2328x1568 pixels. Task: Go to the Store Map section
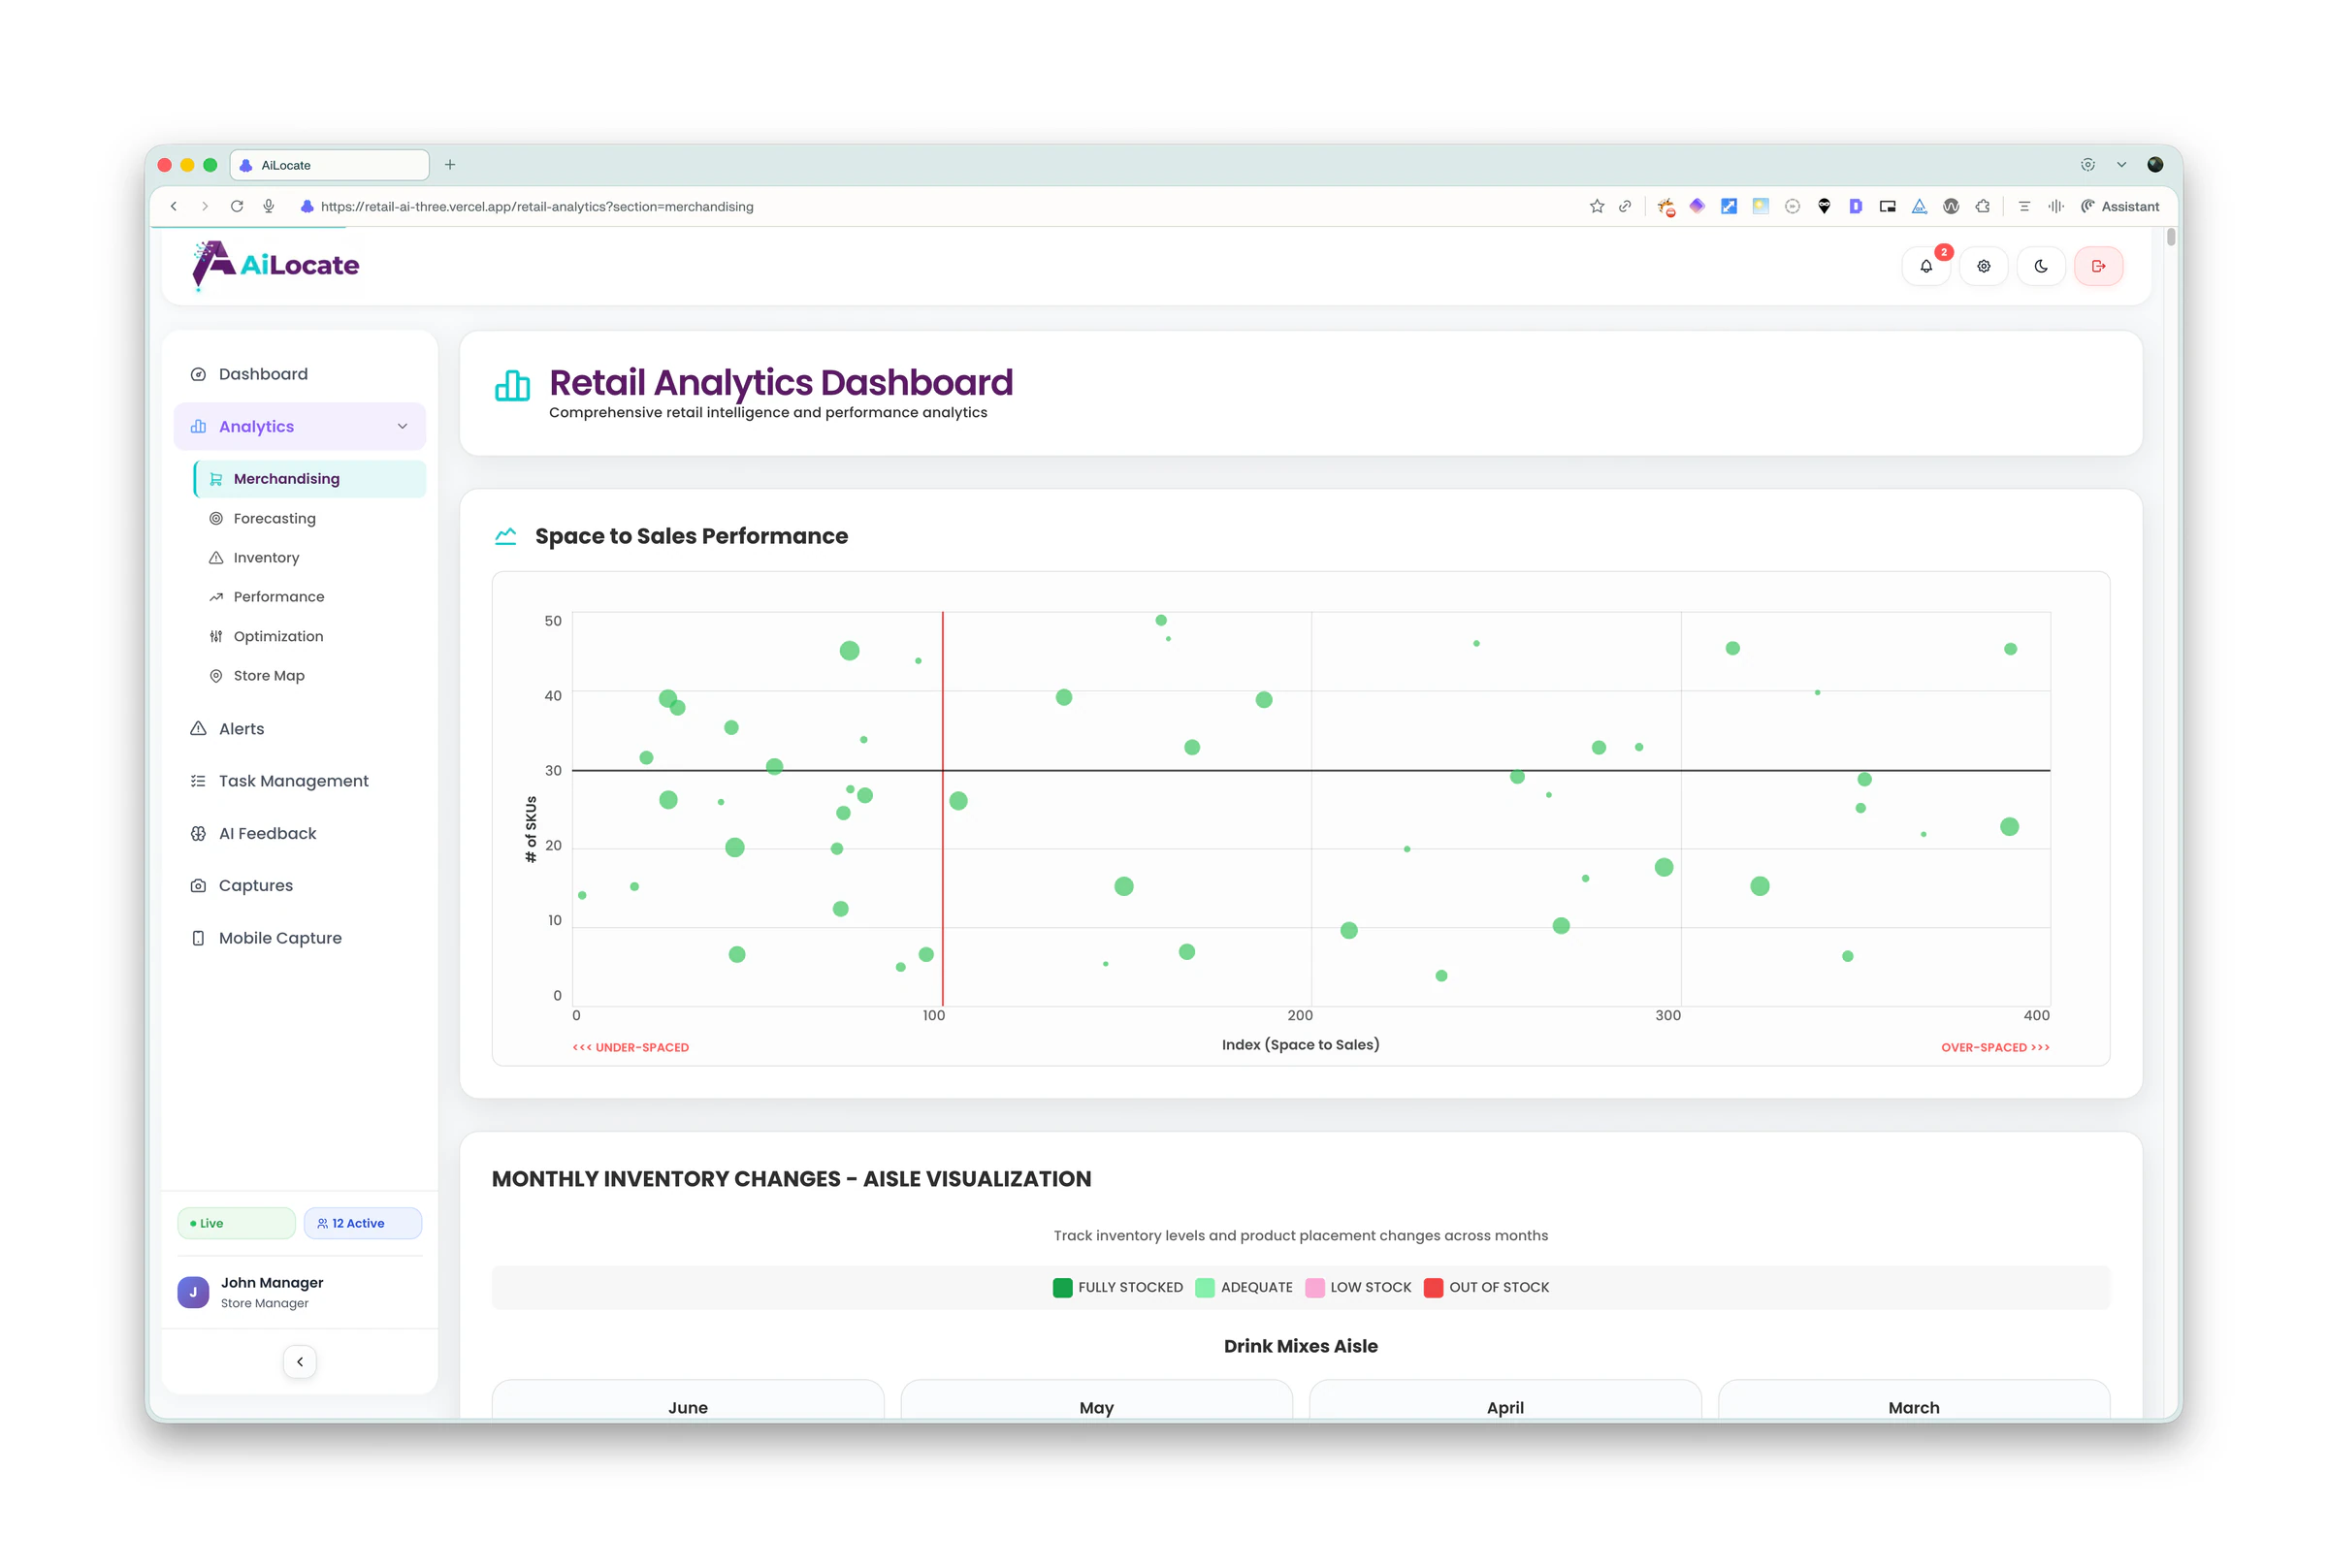coord(268,675)
